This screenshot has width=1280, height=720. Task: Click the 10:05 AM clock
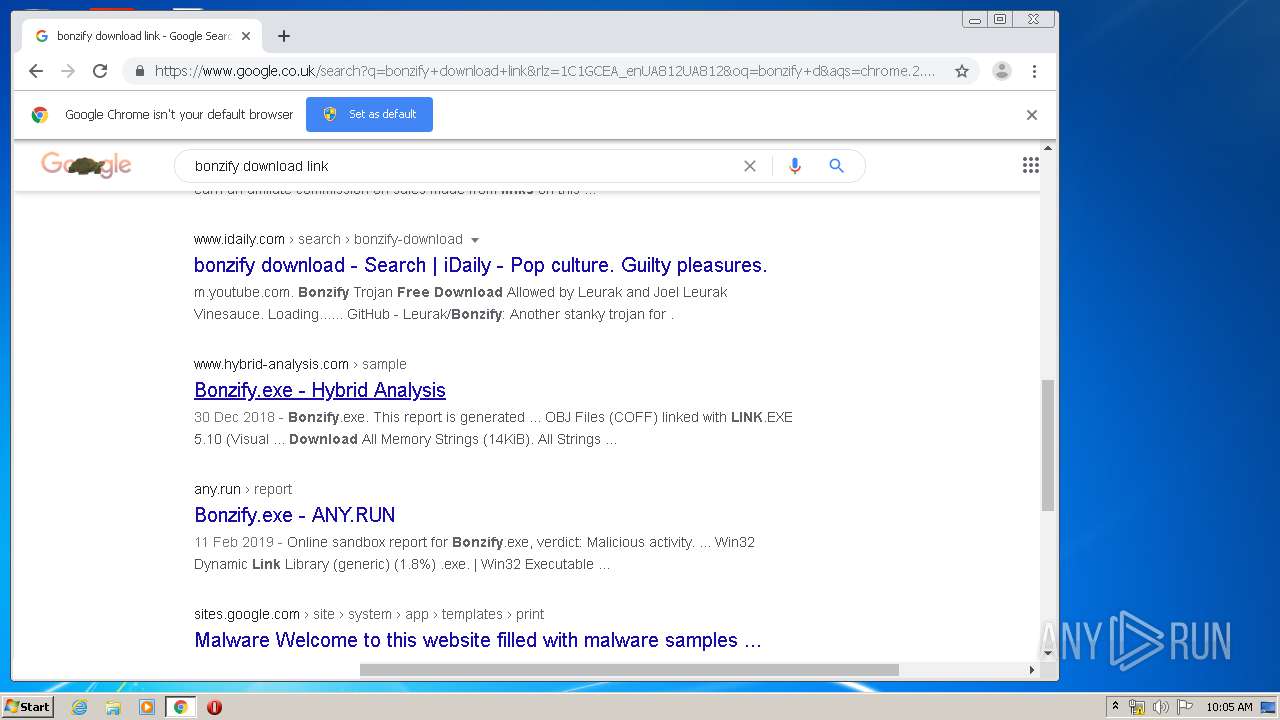pyautogui.click(x=1229, y=707)
